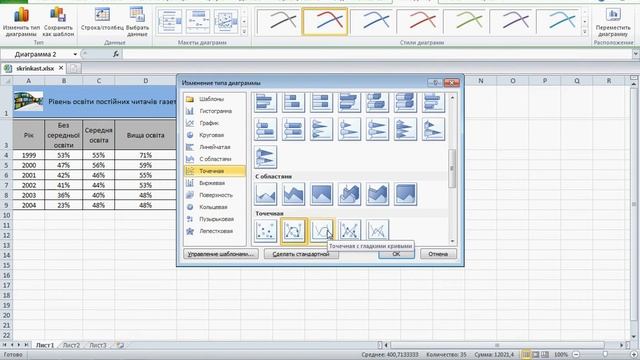Choose scatter with straight lines icon

[x=378, y=231]
